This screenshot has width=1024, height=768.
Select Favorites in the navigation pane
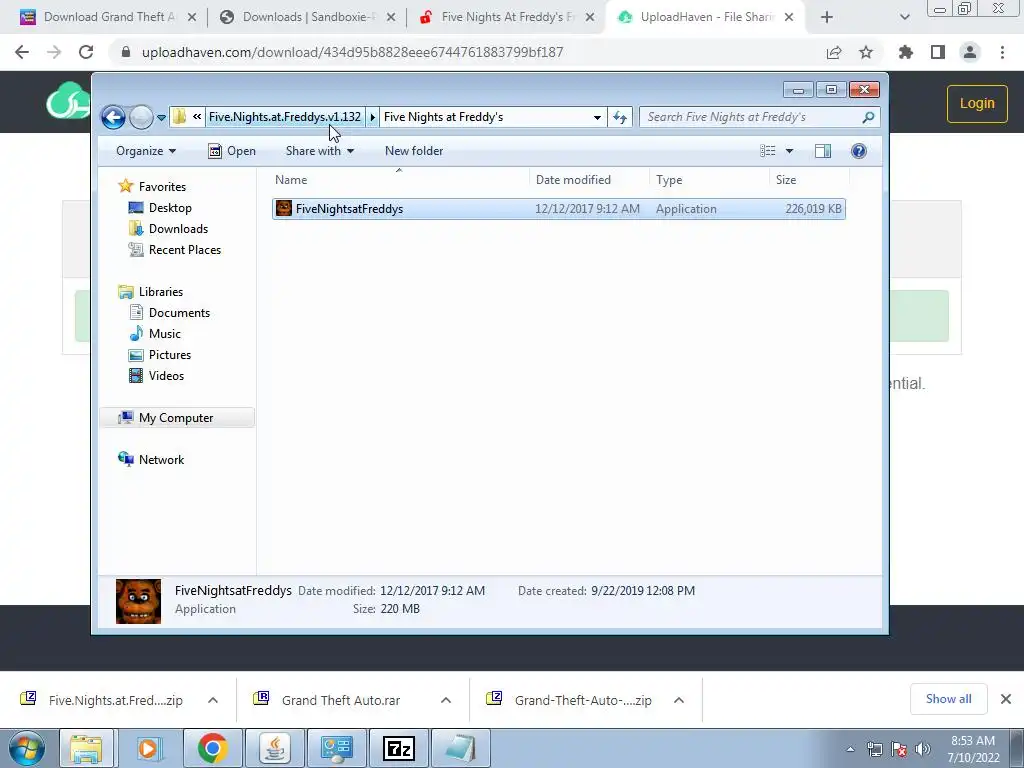tap(162, 187)
